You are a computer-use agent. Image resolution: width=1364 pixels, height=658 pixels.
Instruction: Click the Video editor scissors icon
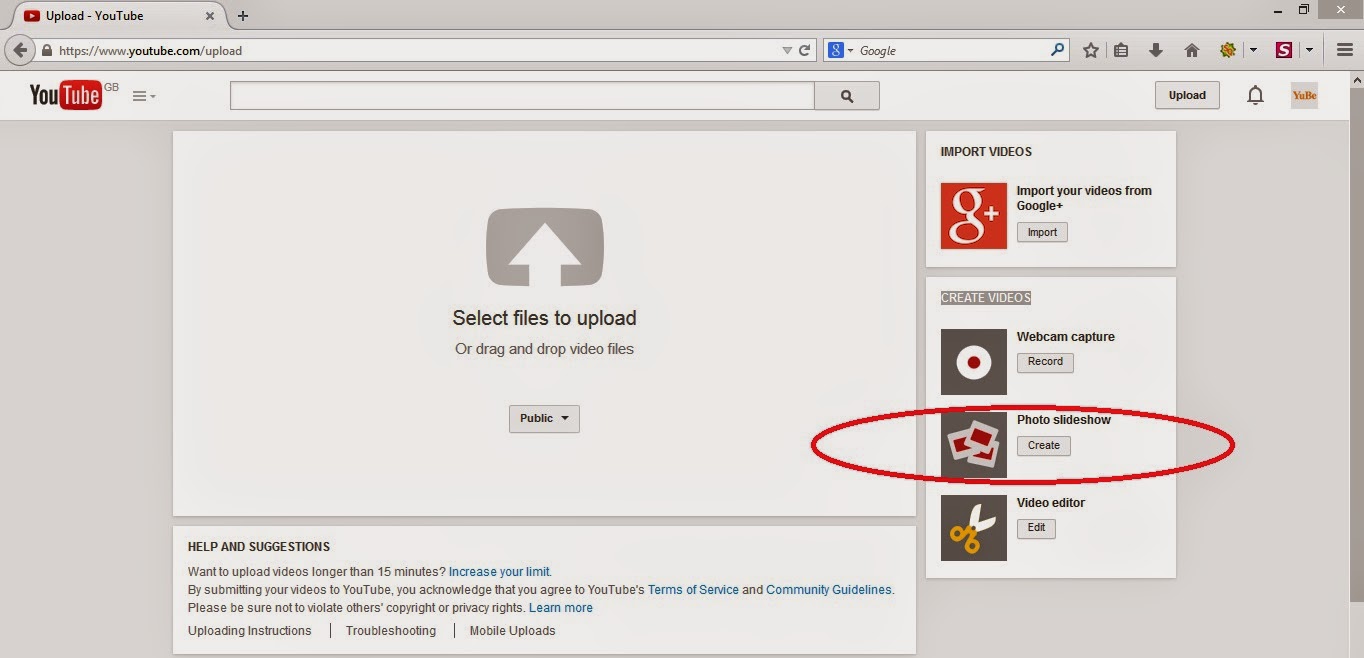click(x=973, y=528)
